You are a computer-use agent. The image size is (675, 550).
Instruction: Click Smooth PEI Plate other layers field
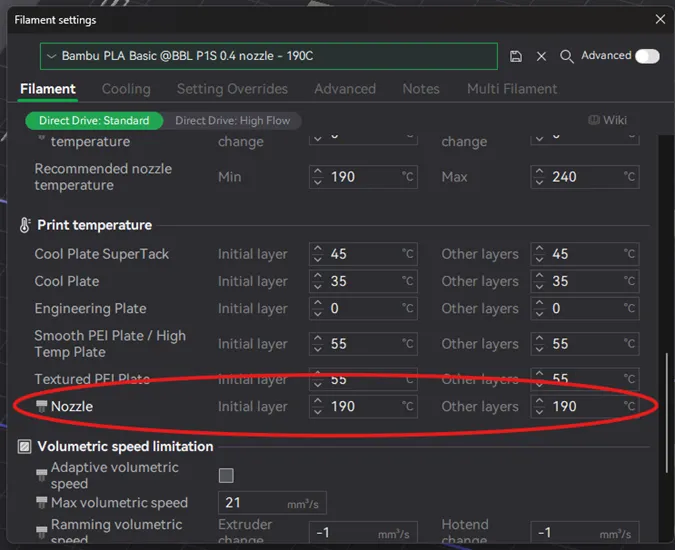[585, 344]
